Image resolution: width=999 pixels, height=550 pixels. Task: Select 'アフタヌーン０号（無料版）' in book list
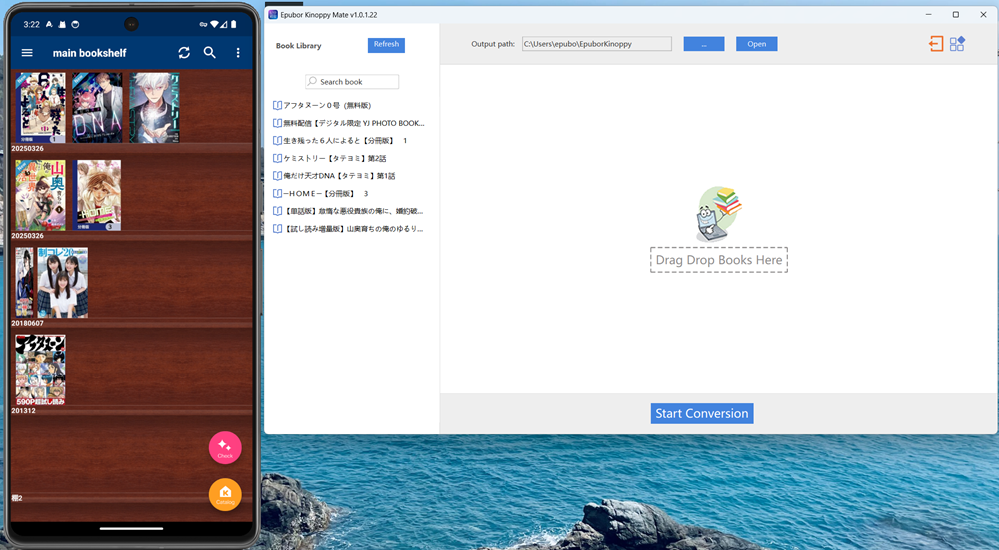(x=326, y=105)
